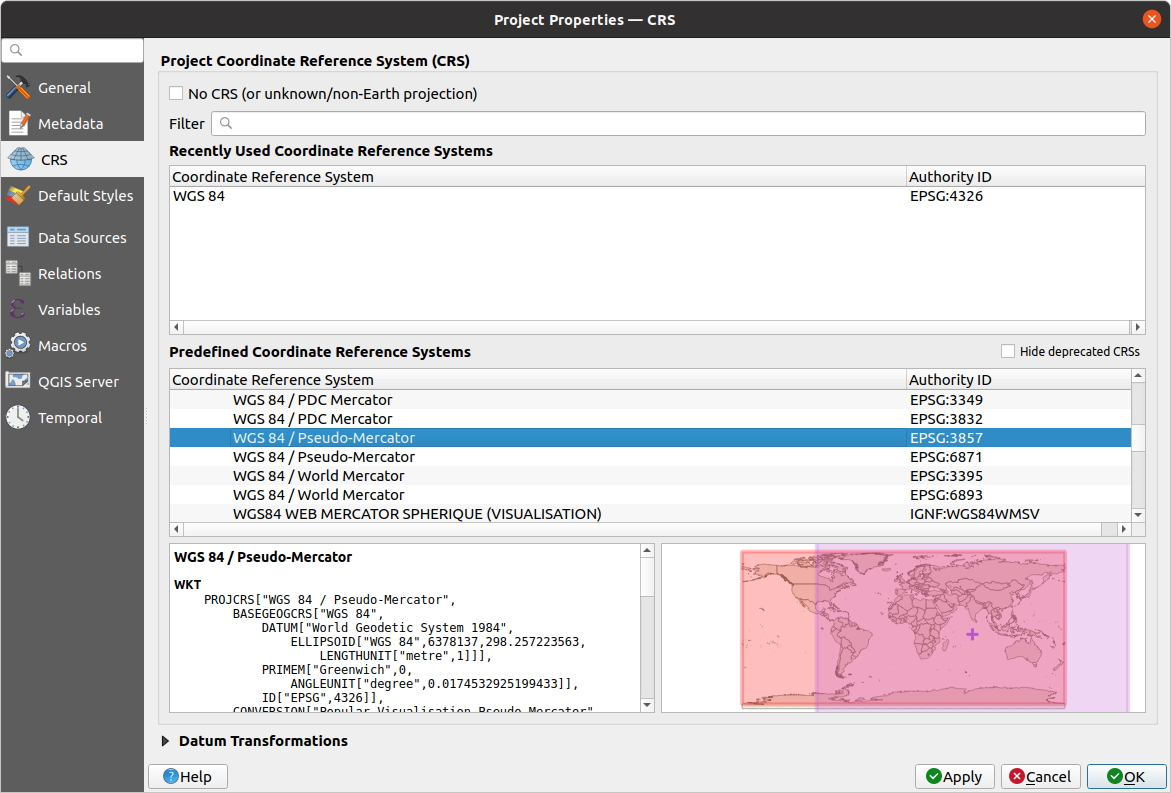Click the Macros gear icon
Image resolution: width=1171 pixels, height=793 pixels.
point(18,346)
